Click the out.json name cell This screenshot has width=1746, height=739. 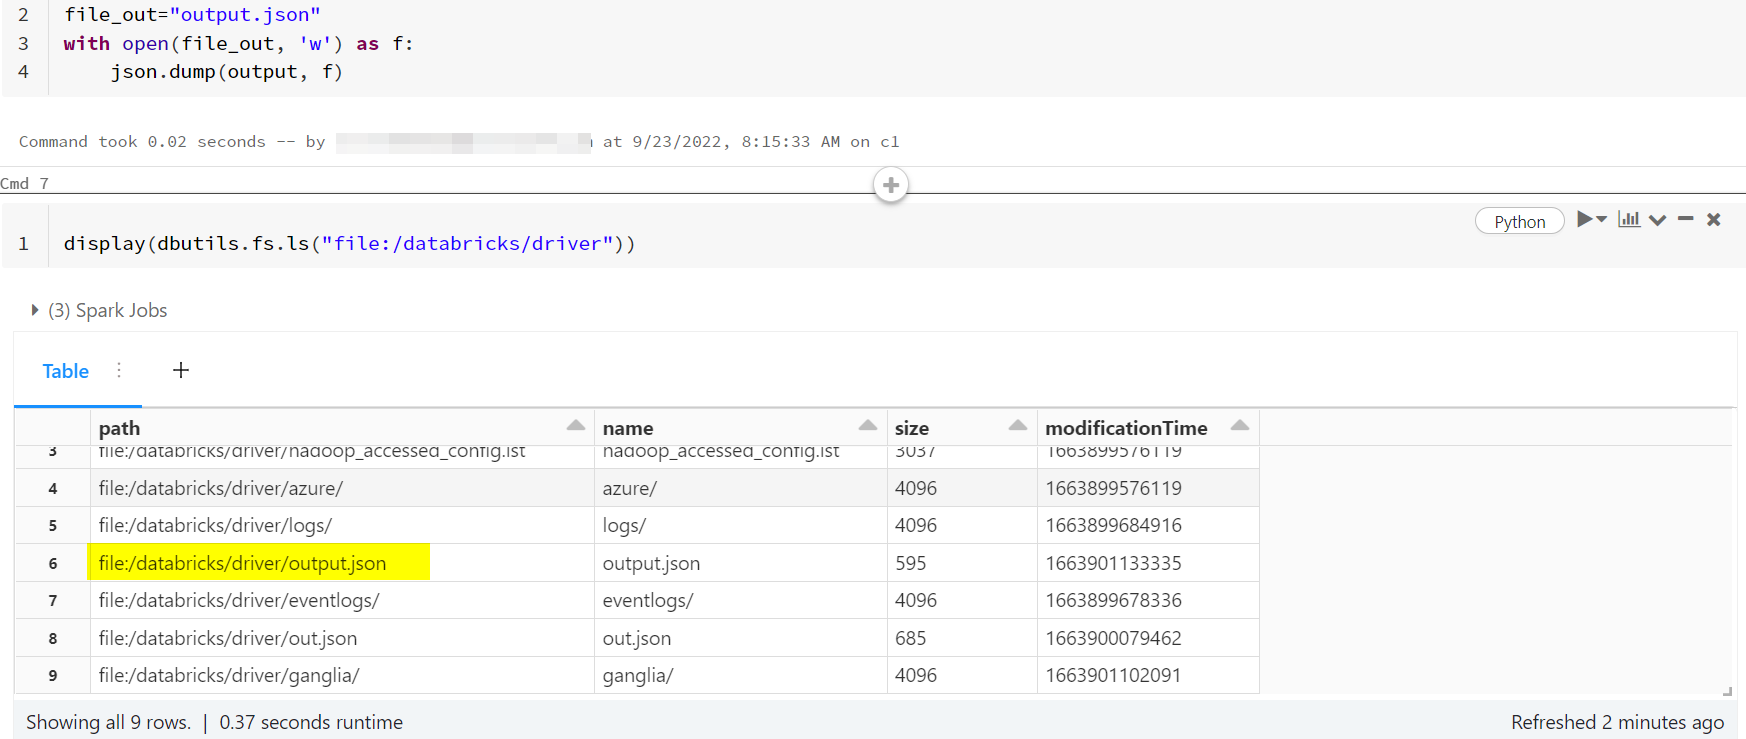tap(740, 638)
